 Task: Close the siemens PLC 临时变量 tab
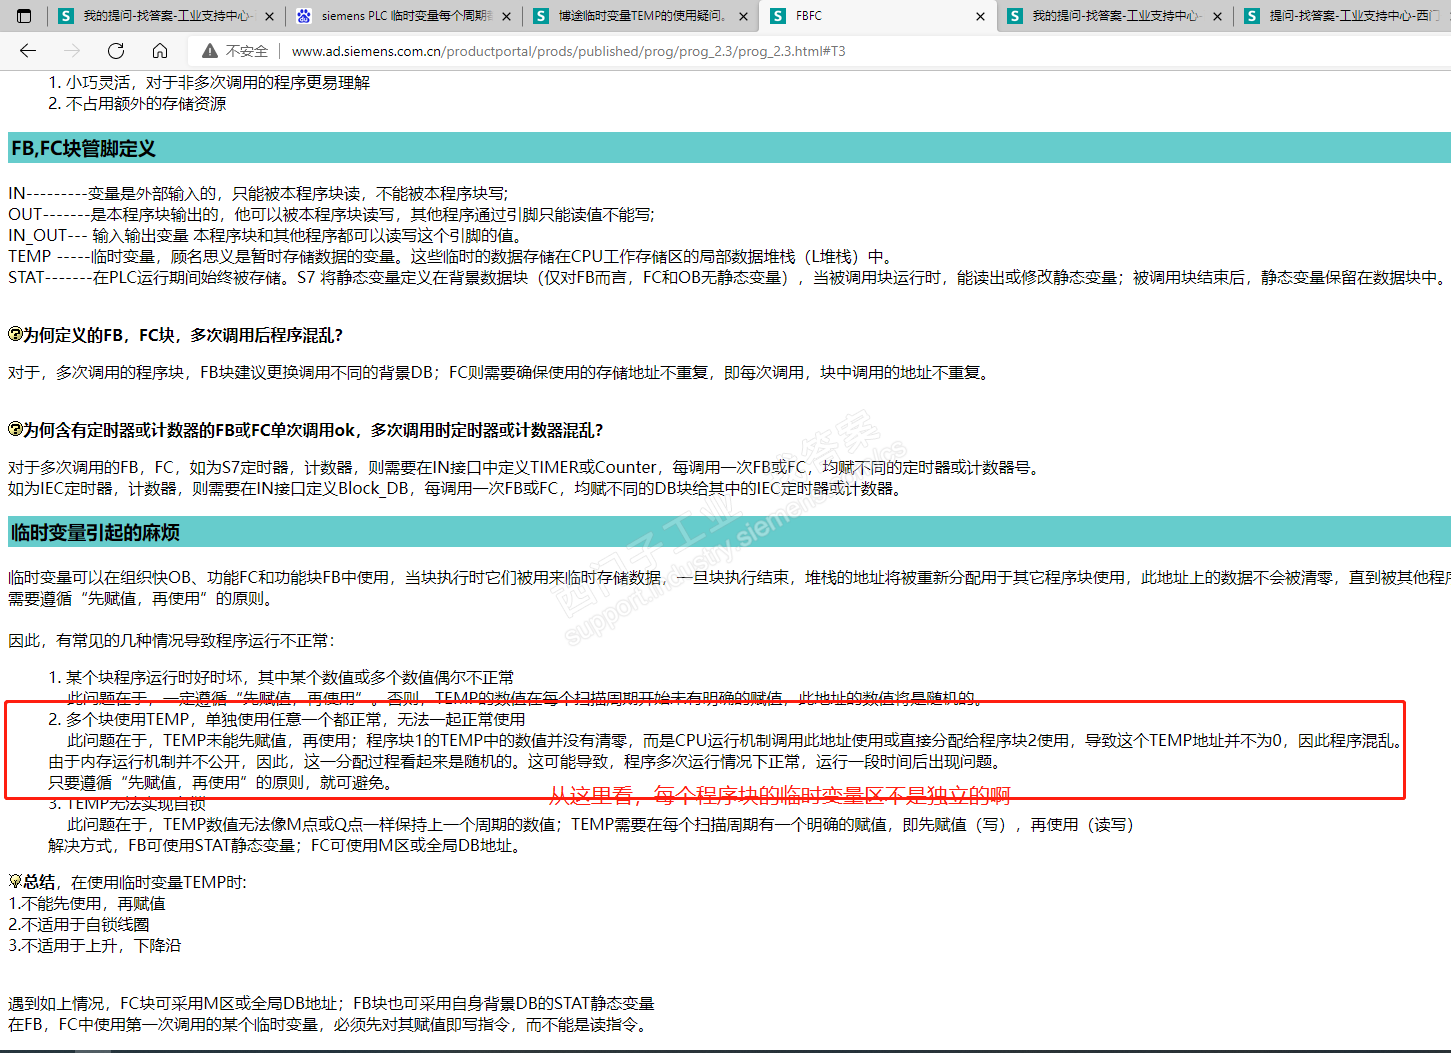pyautogui.click(x=506, y=16)
